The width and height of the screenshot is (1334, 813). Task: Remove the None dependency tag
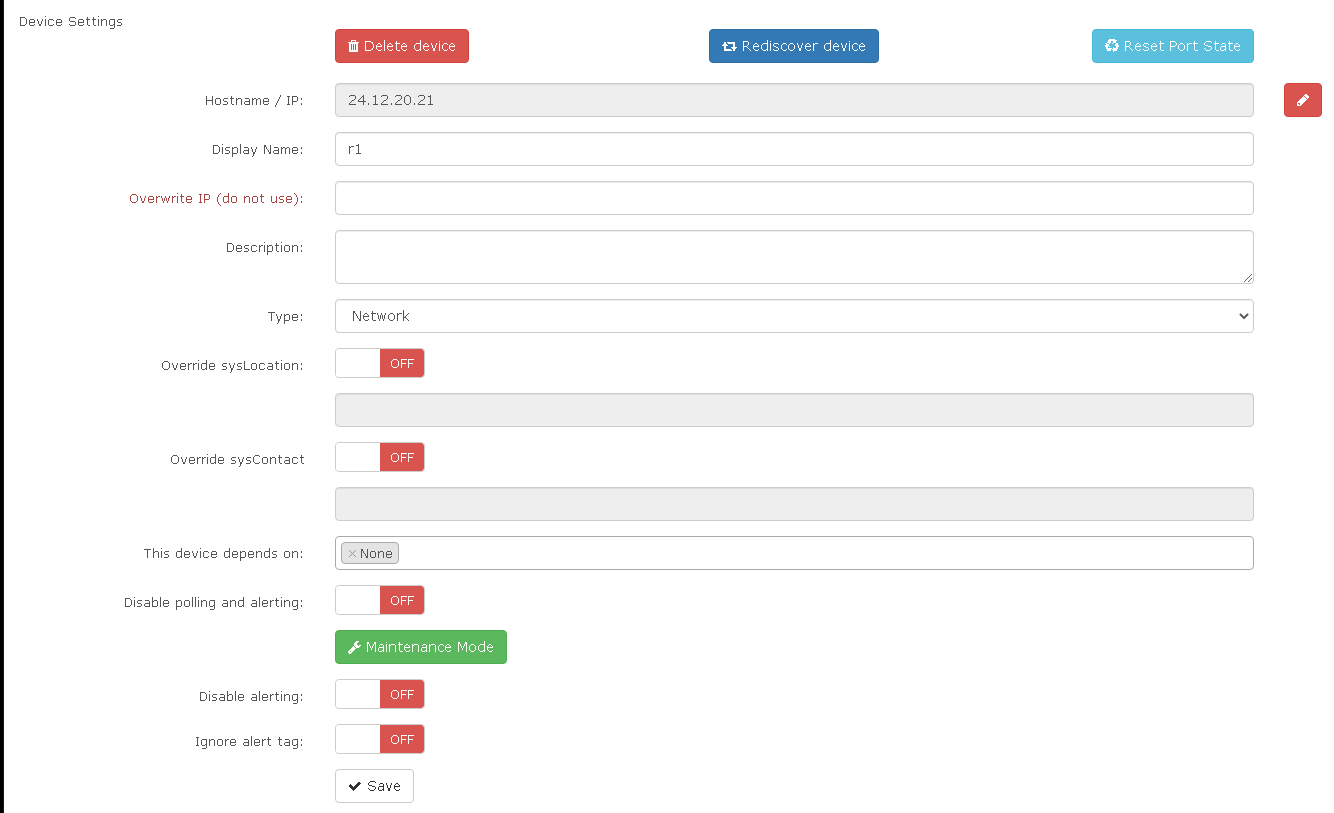[x=352, y=554]
